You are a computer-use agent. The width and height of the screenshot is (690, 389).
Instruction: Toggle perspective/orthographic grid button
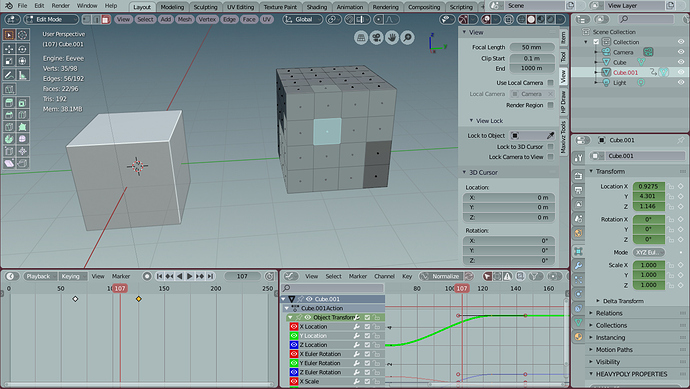tap(361, 38)
